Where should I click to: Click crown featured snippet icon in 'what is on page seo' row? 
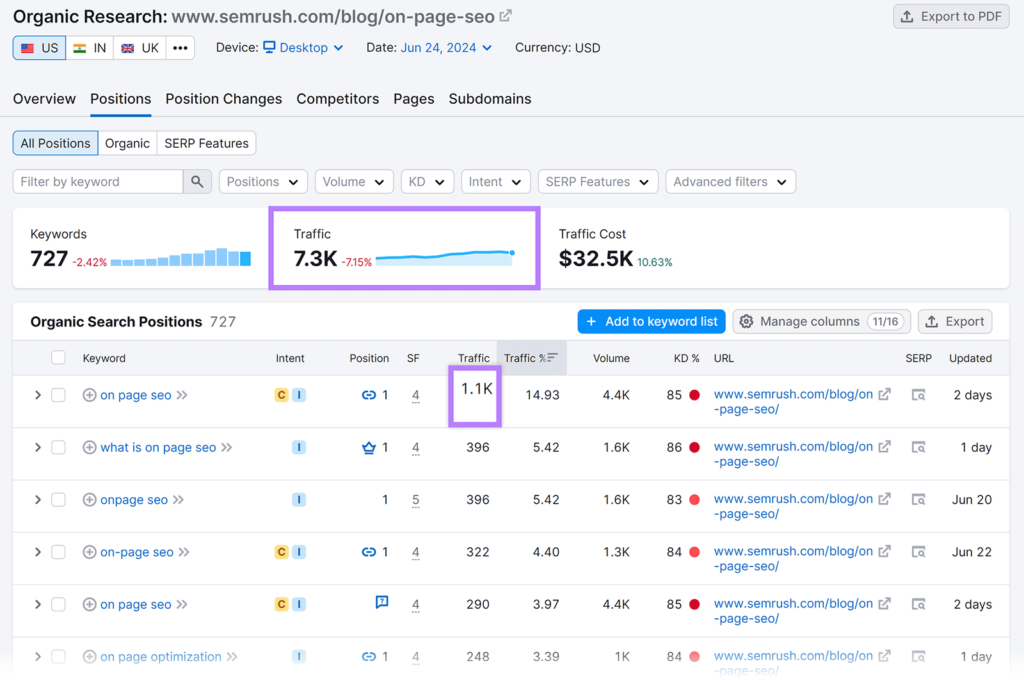click(369, 447)
